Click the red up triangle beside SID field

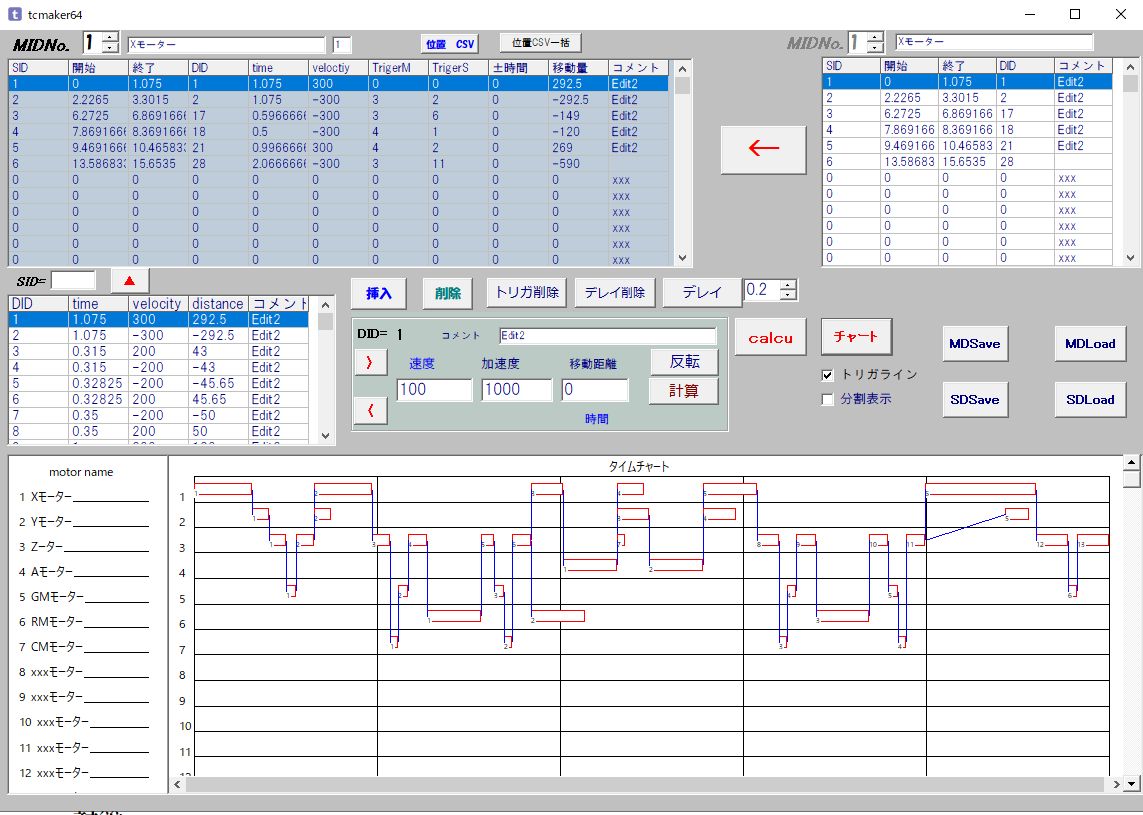click(x=129, y=280)
